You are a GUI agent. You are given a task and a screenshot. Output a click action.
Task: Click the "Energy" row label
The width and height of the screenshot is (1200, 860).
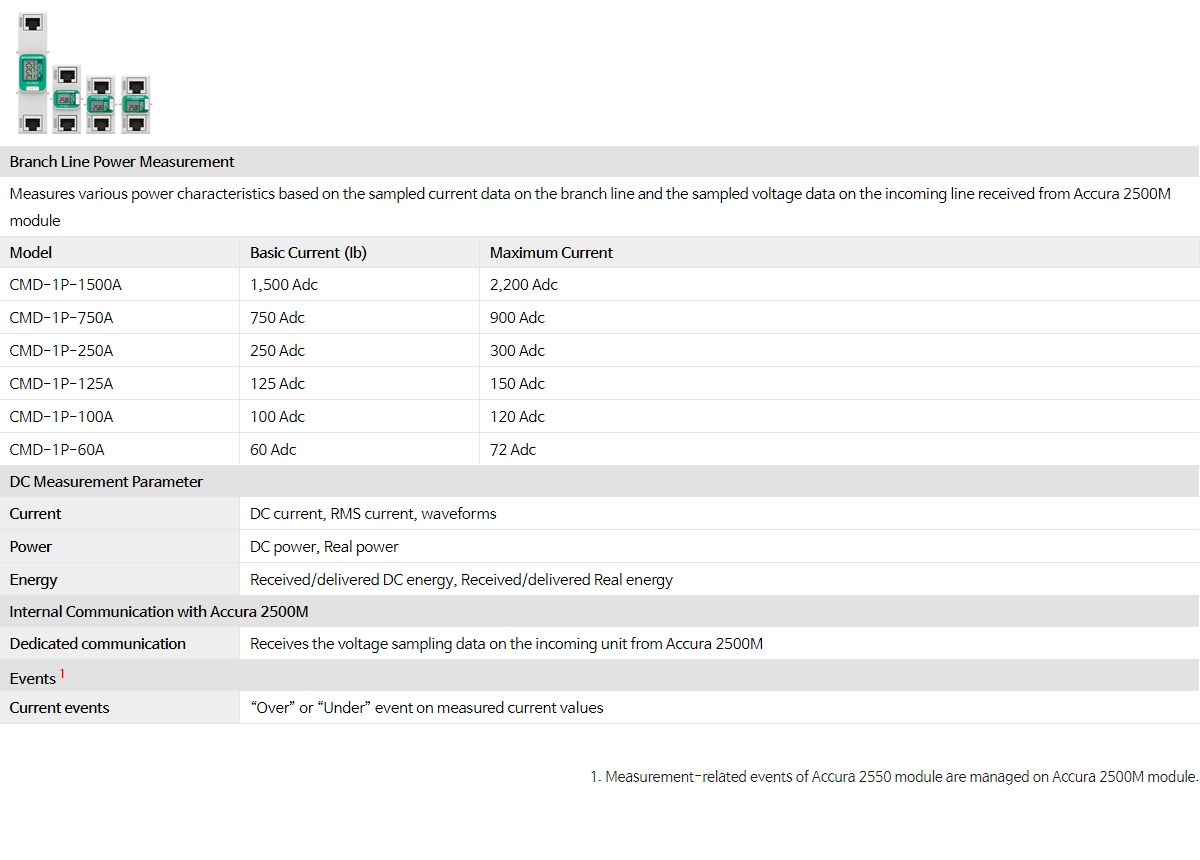tap(34, 580)
